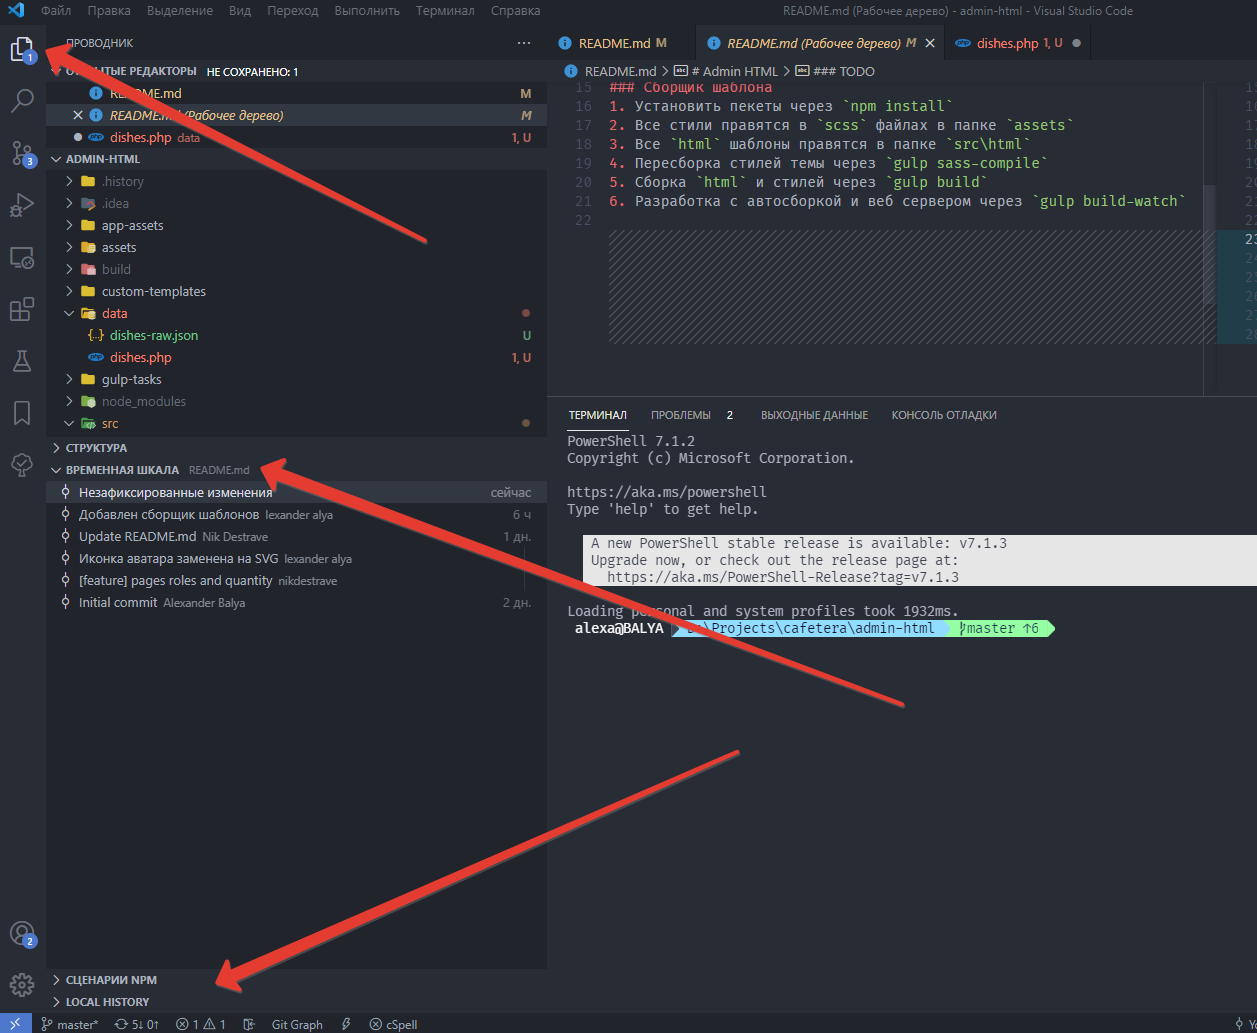Switch to the dishes.php editor tab
1257x1033 pixels.
tap(1007, 44)
